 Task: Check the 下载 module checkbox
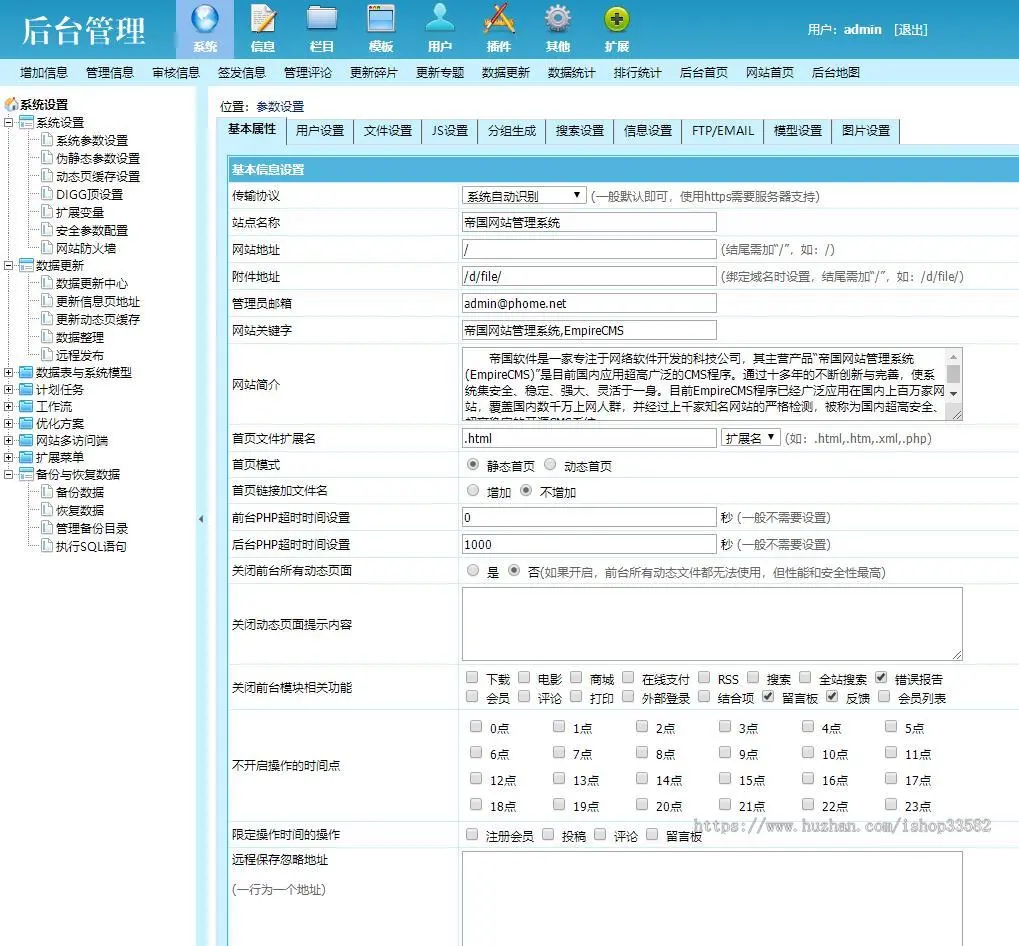[472, 678]
